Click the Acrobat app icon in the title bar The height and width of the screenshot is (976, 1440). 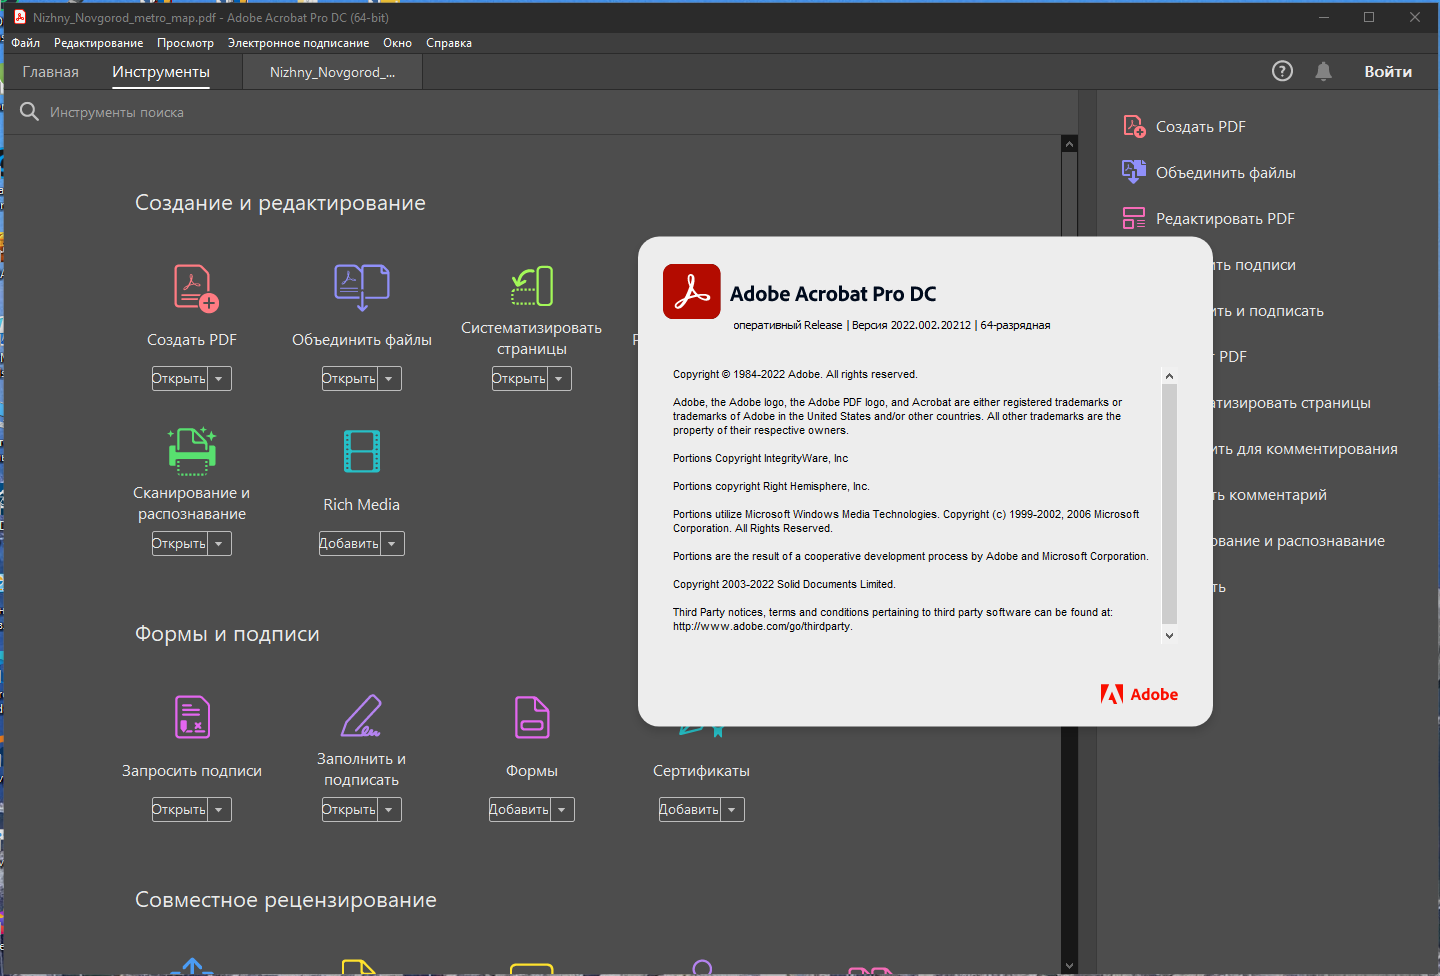[18, 17]
